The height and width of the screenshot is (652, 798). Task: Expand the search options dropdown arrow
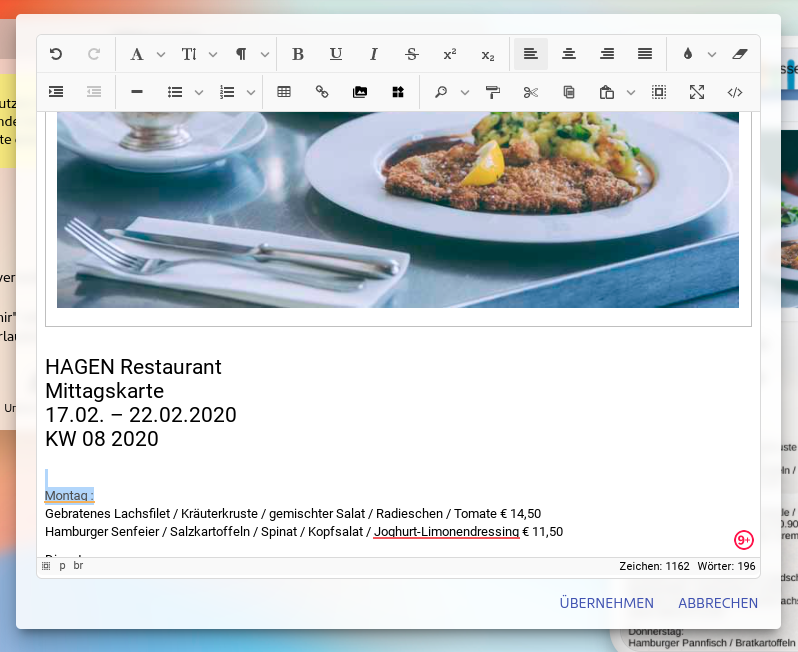point(465,93)
